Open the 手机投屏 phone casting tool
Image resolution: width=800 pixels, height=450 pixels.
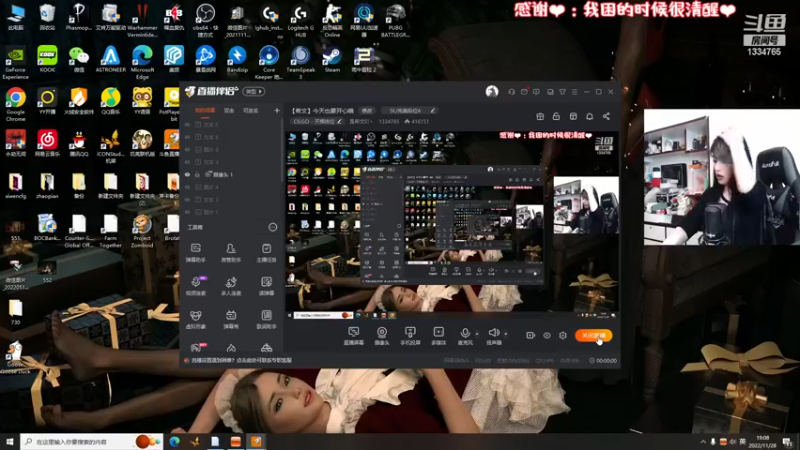410,336
